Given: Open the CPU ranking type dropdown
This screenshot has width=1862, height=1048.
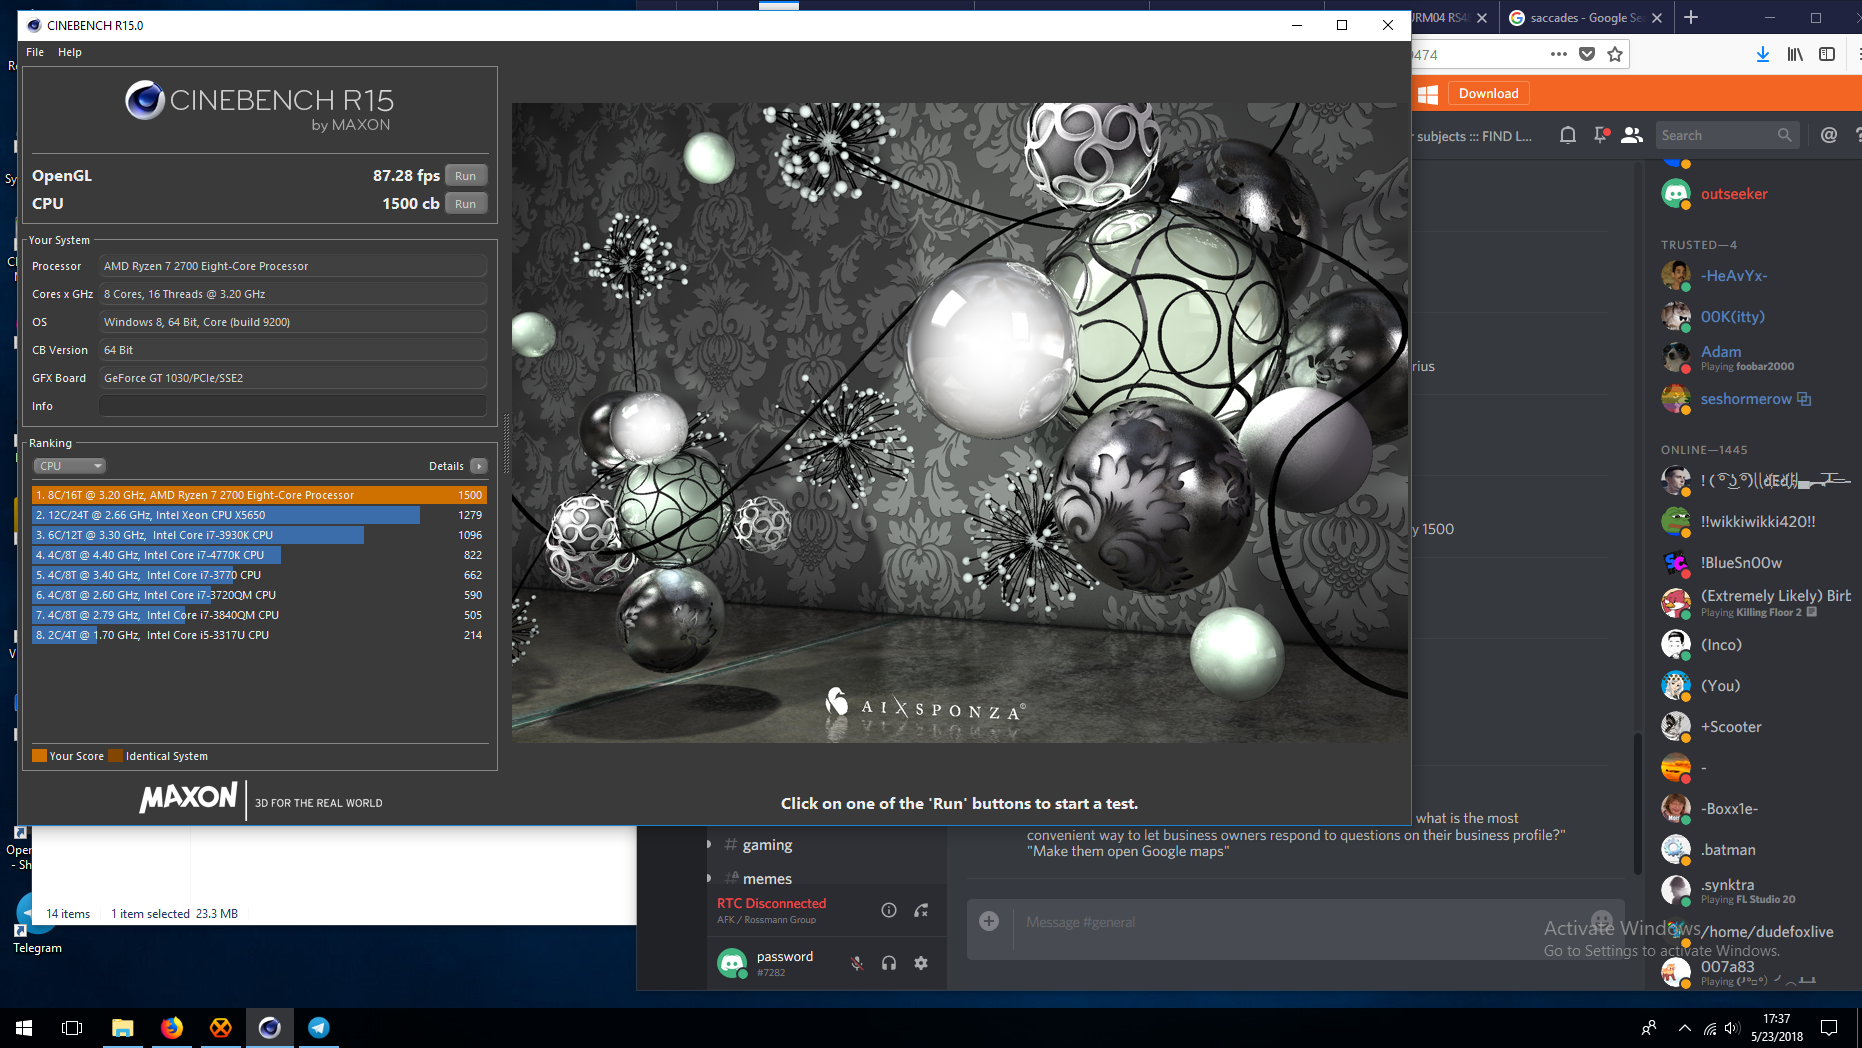Looking at the screenshot, I should tap(69, 466).
